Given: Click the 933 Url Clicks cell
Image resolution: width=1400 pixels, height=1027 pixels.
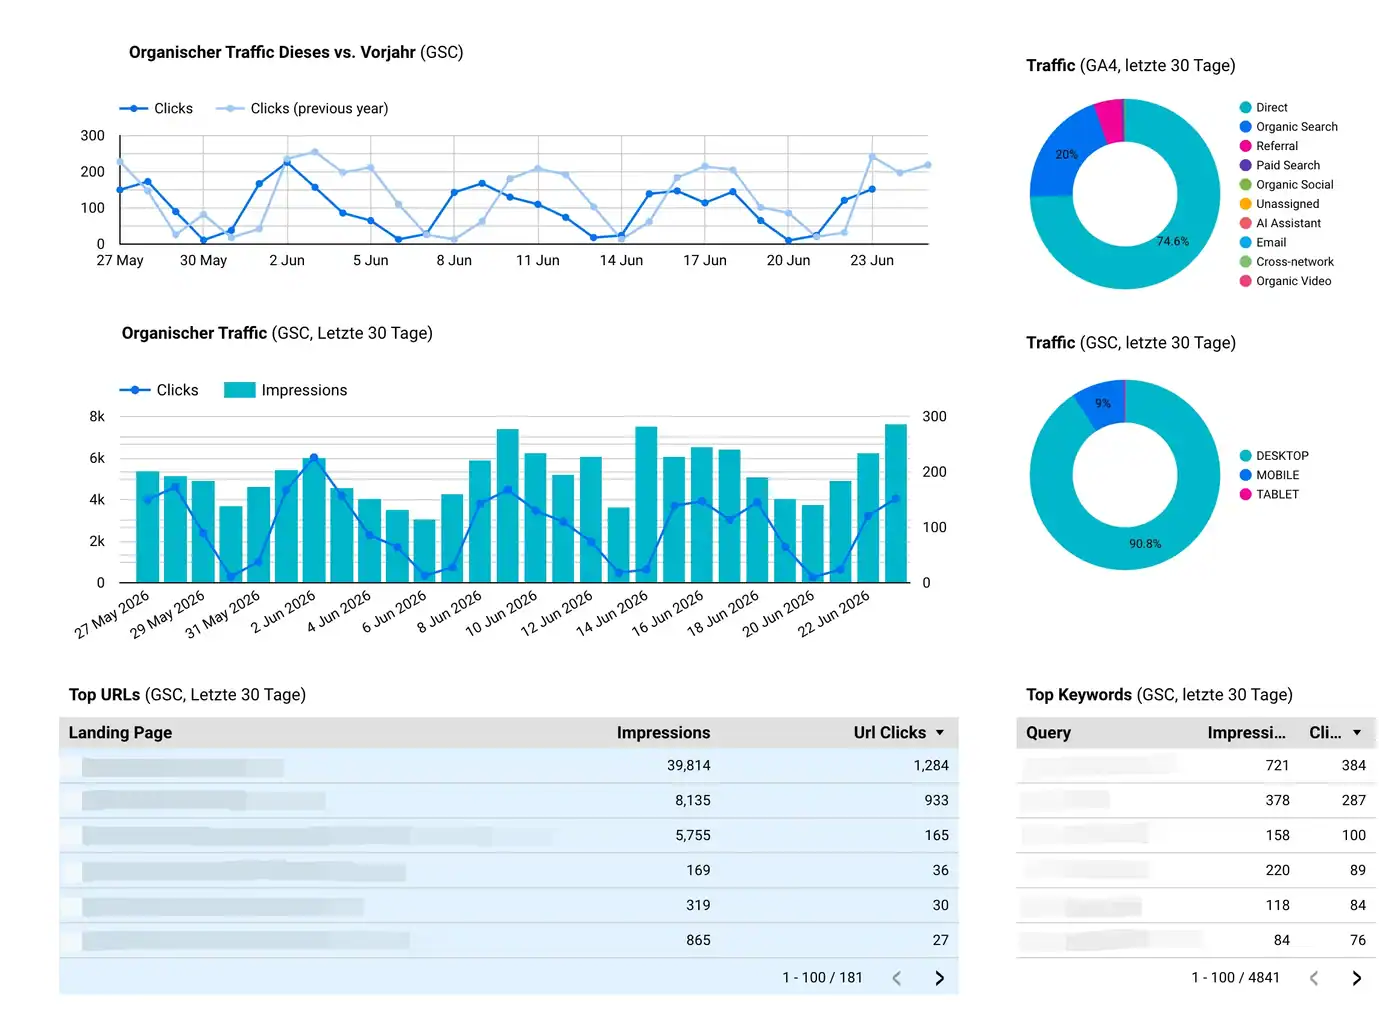Looking at the screenshot, I should 936,801.
